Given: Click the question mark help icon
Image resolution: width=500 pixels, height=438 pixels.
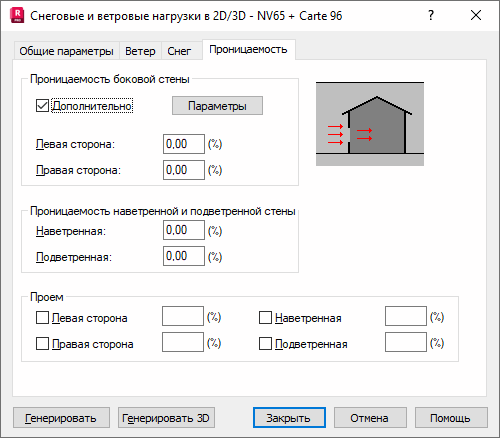Looking at the screenshot, I should coord(431,15).
